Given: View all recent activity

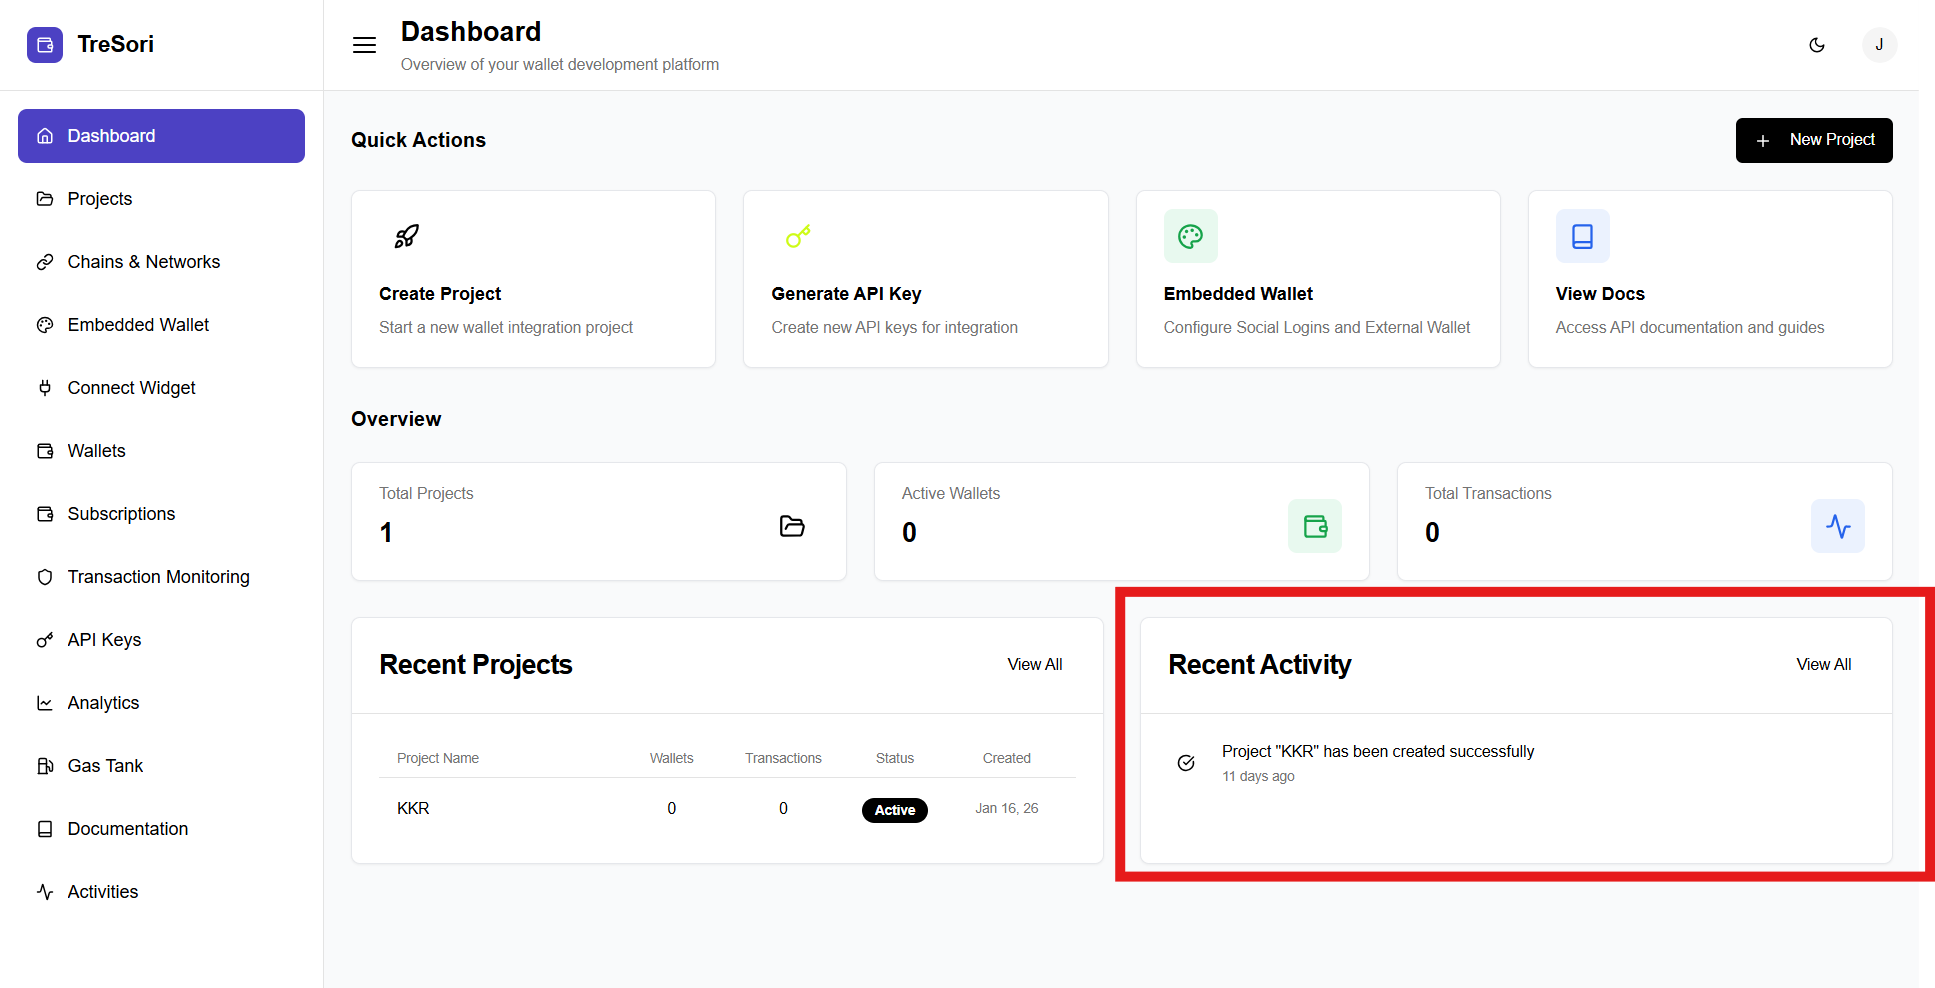Looking at the screenshot, I should (x=1823, y=664).
